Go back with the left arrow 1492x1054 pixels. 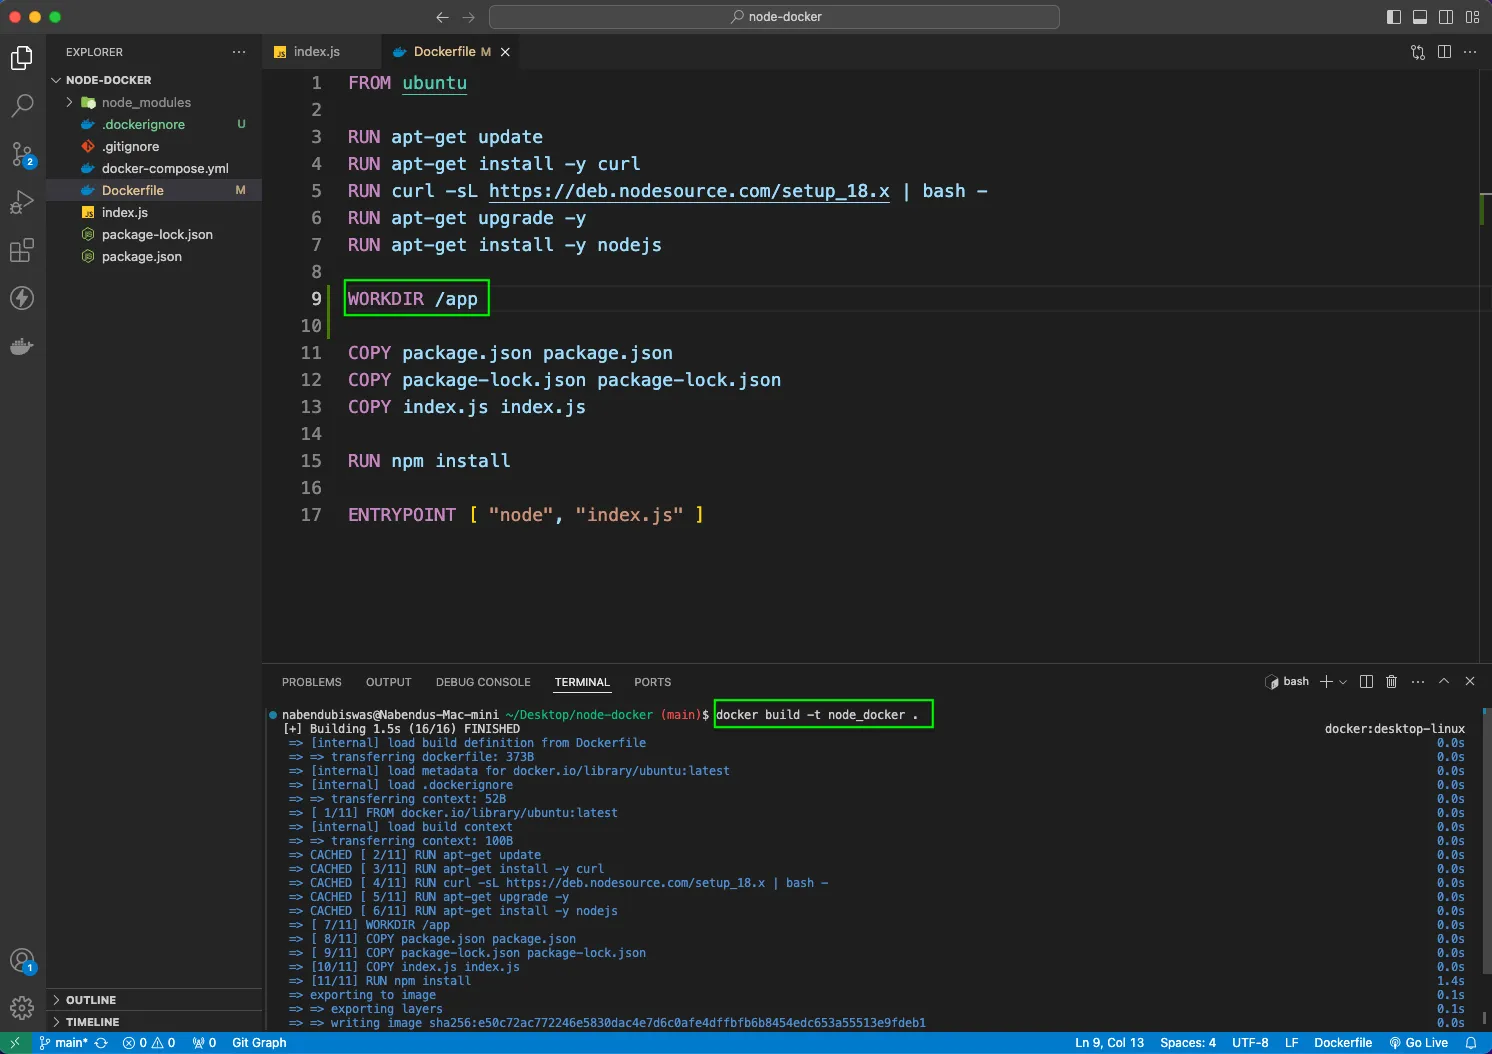click(443, 17)
